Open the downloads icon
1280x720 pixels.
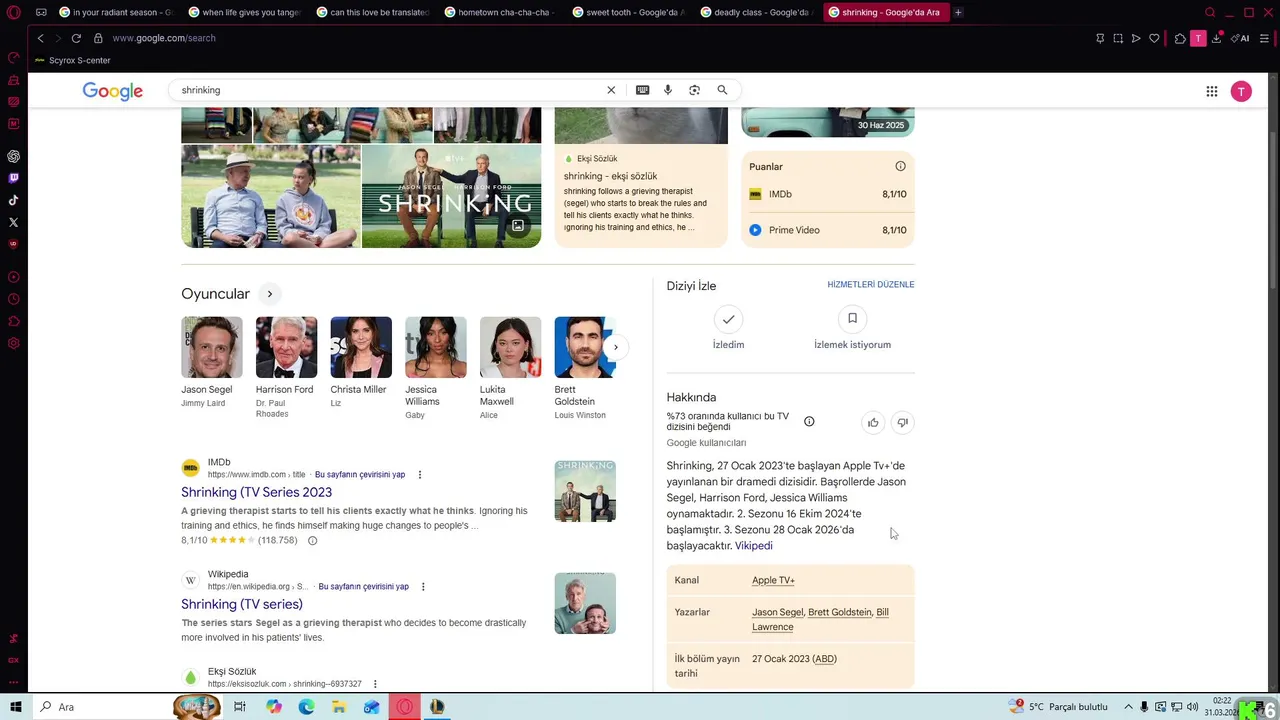pos(1216,38)
